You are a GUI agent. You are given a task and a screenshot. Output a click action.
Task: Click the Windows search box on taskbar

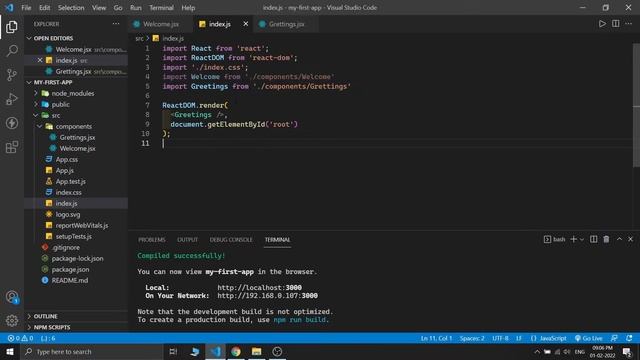point(91,351)
